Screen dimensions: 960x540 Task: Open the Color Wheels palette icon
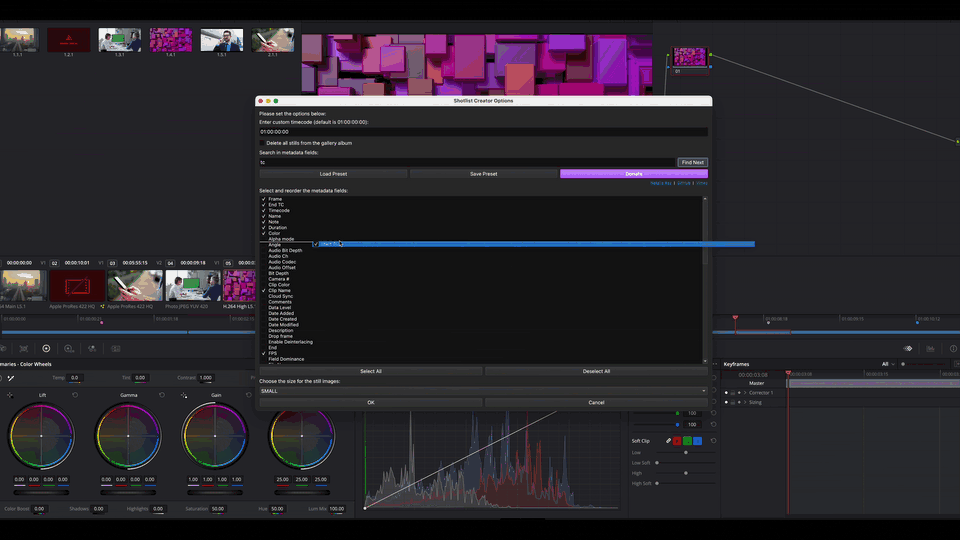pyautogui.click(x=46, y=348)
